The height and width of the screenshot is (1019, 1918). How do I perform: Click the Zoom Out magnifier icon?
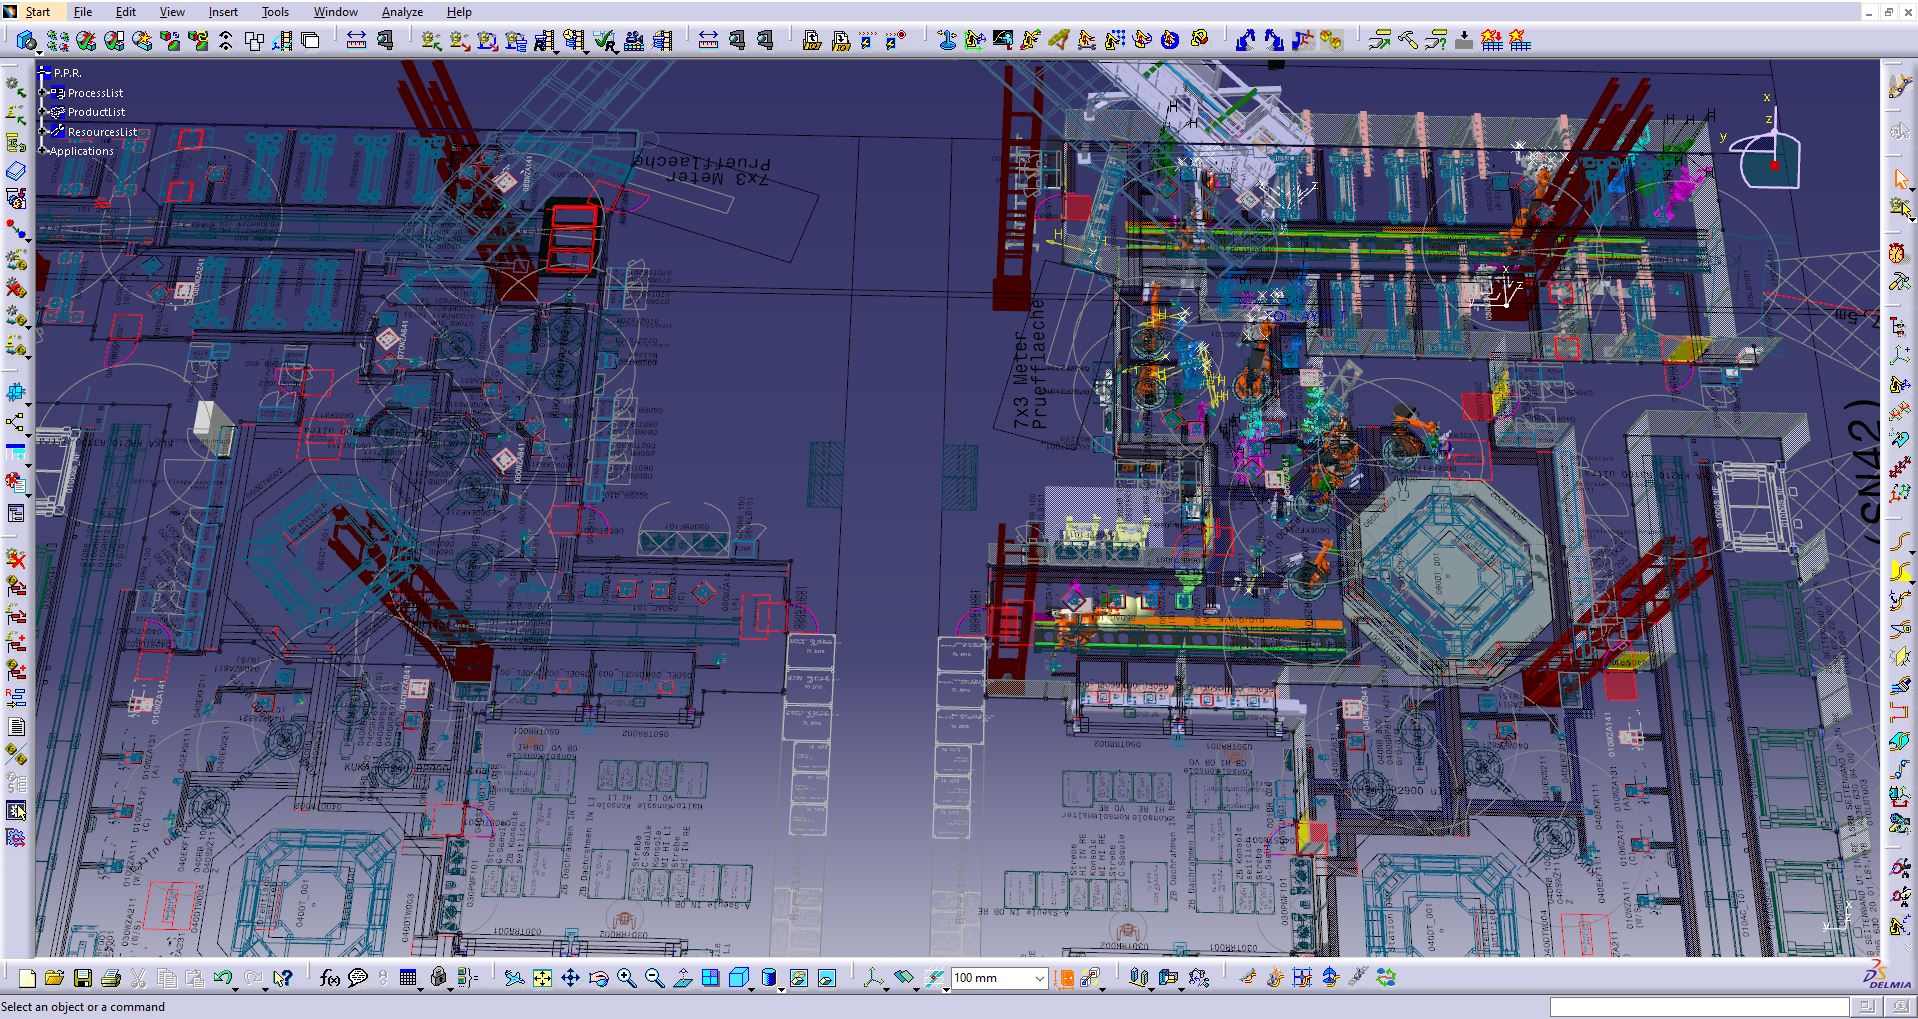point(654,978)
